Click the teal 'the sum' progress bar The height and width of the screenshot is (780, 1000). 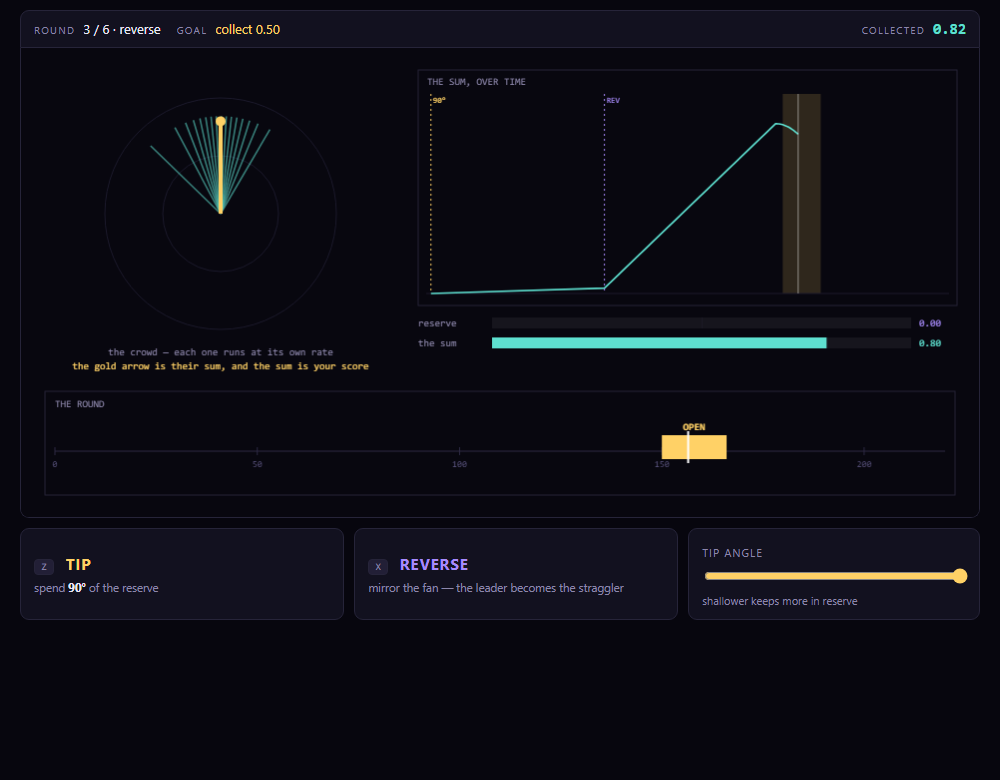coord(659,343)
